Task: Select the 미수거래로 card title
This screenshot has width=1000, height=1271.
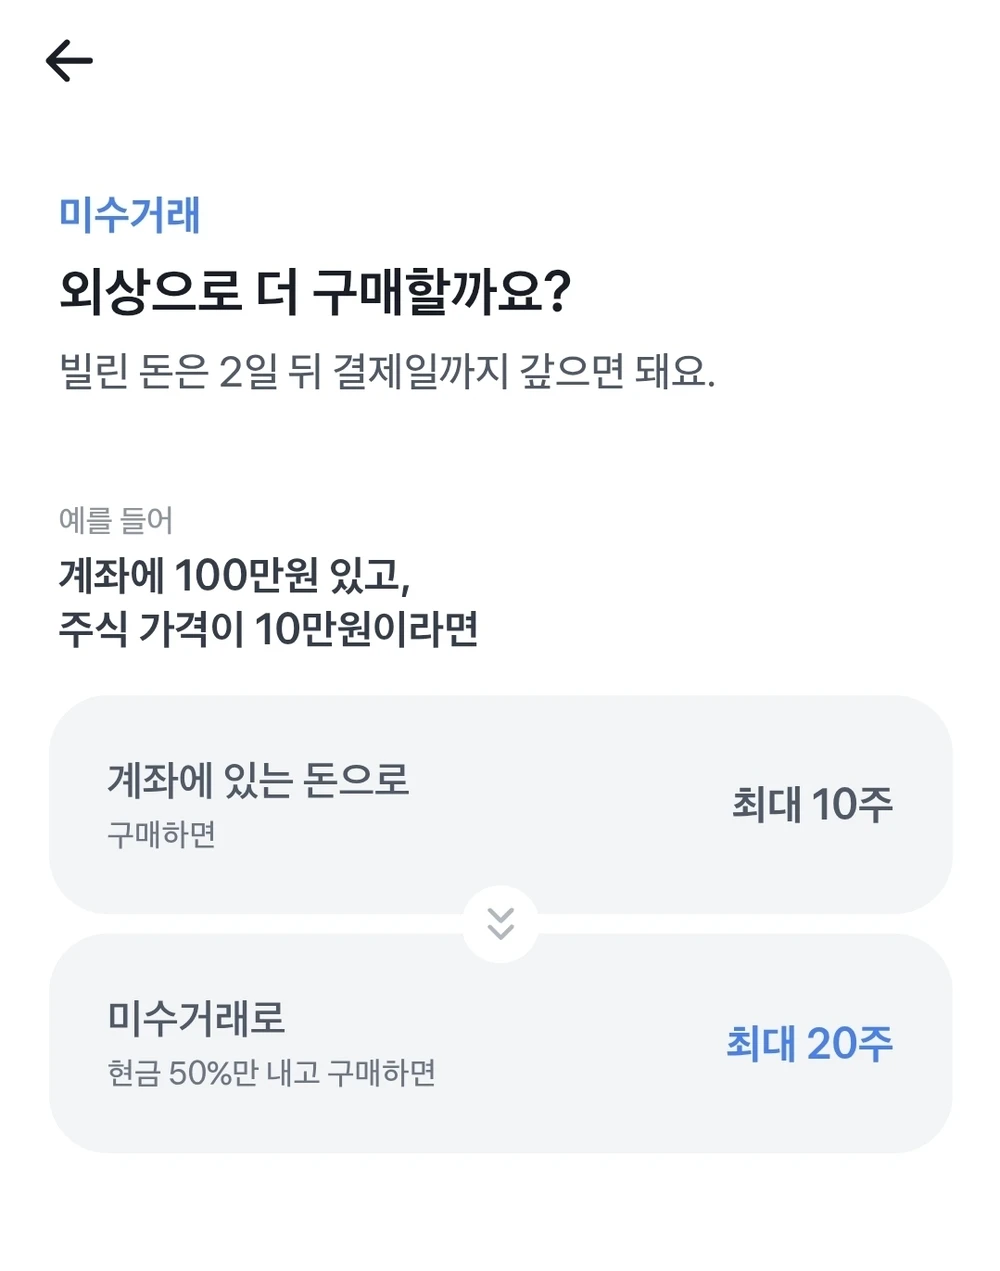Action: [x=197, y=1019]
